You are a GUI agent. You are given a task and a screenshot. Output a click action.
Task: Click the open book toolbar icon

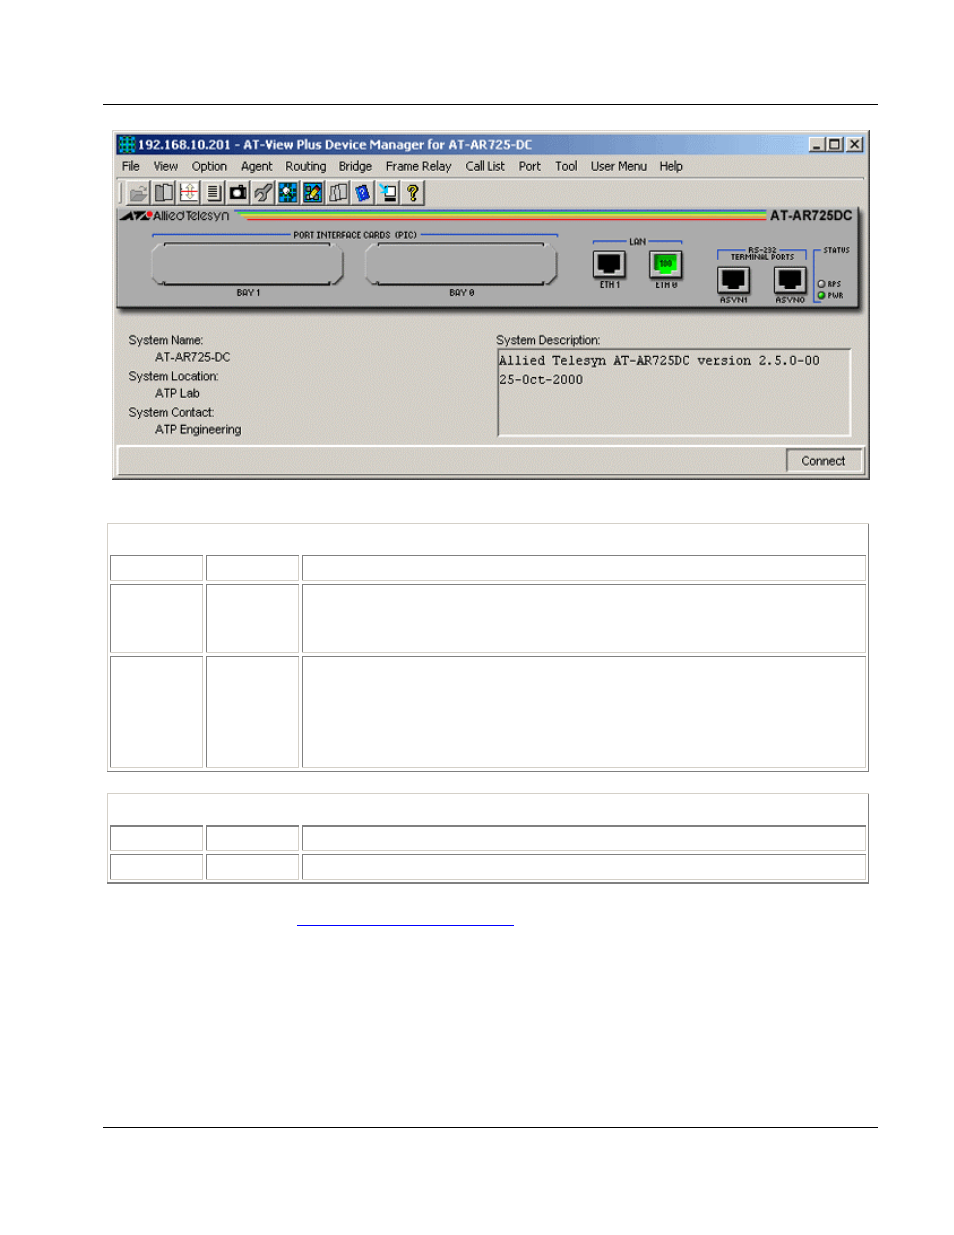[164, 193]
